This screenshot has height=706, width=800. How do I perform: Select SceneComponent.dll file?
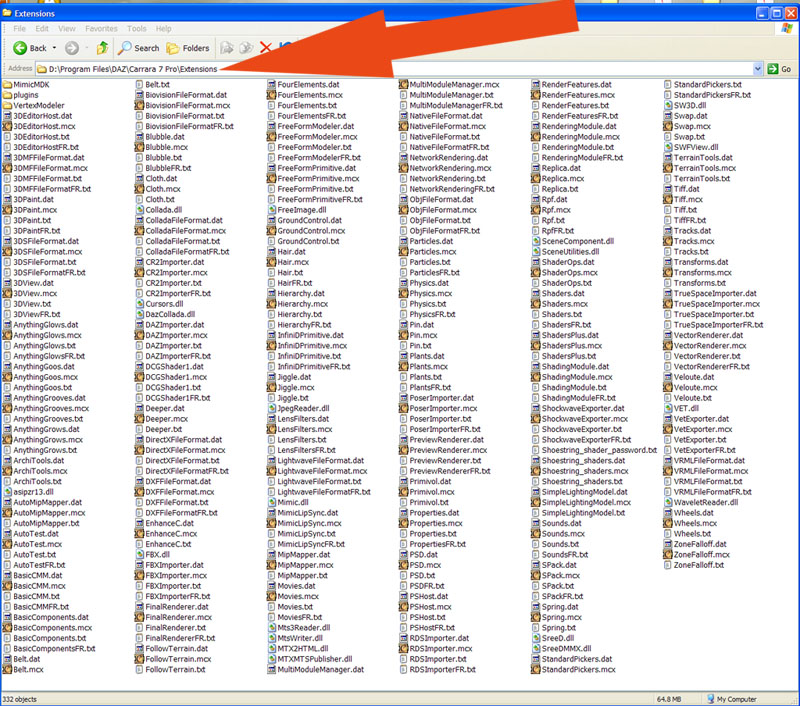pyautogui.click(x=572, y=241)
